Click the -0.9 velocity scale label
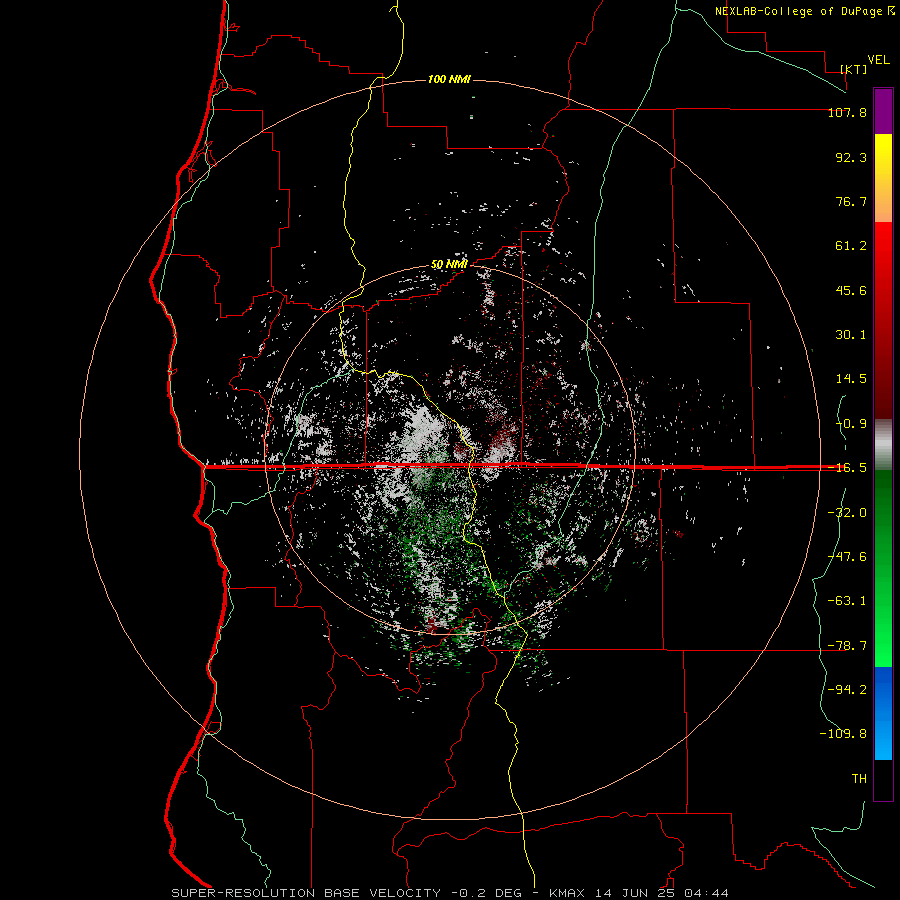Image resolution: width=900 pixels, height=900 pixels. pos(851,424)
